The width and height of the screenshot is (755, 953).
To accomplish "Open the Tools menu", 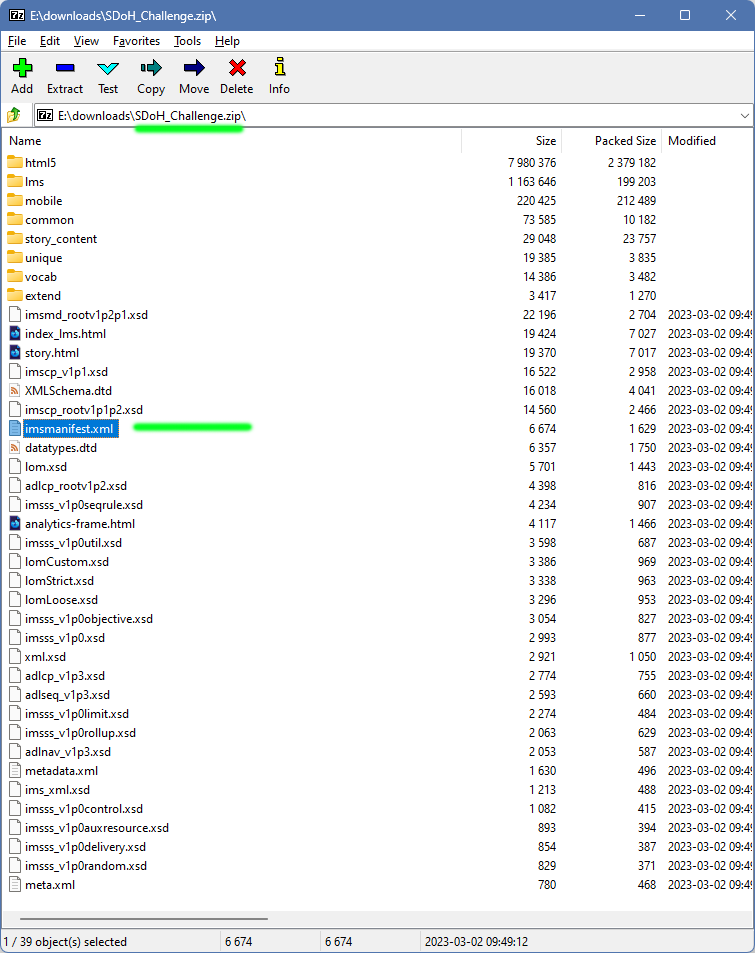I will 187,41.
